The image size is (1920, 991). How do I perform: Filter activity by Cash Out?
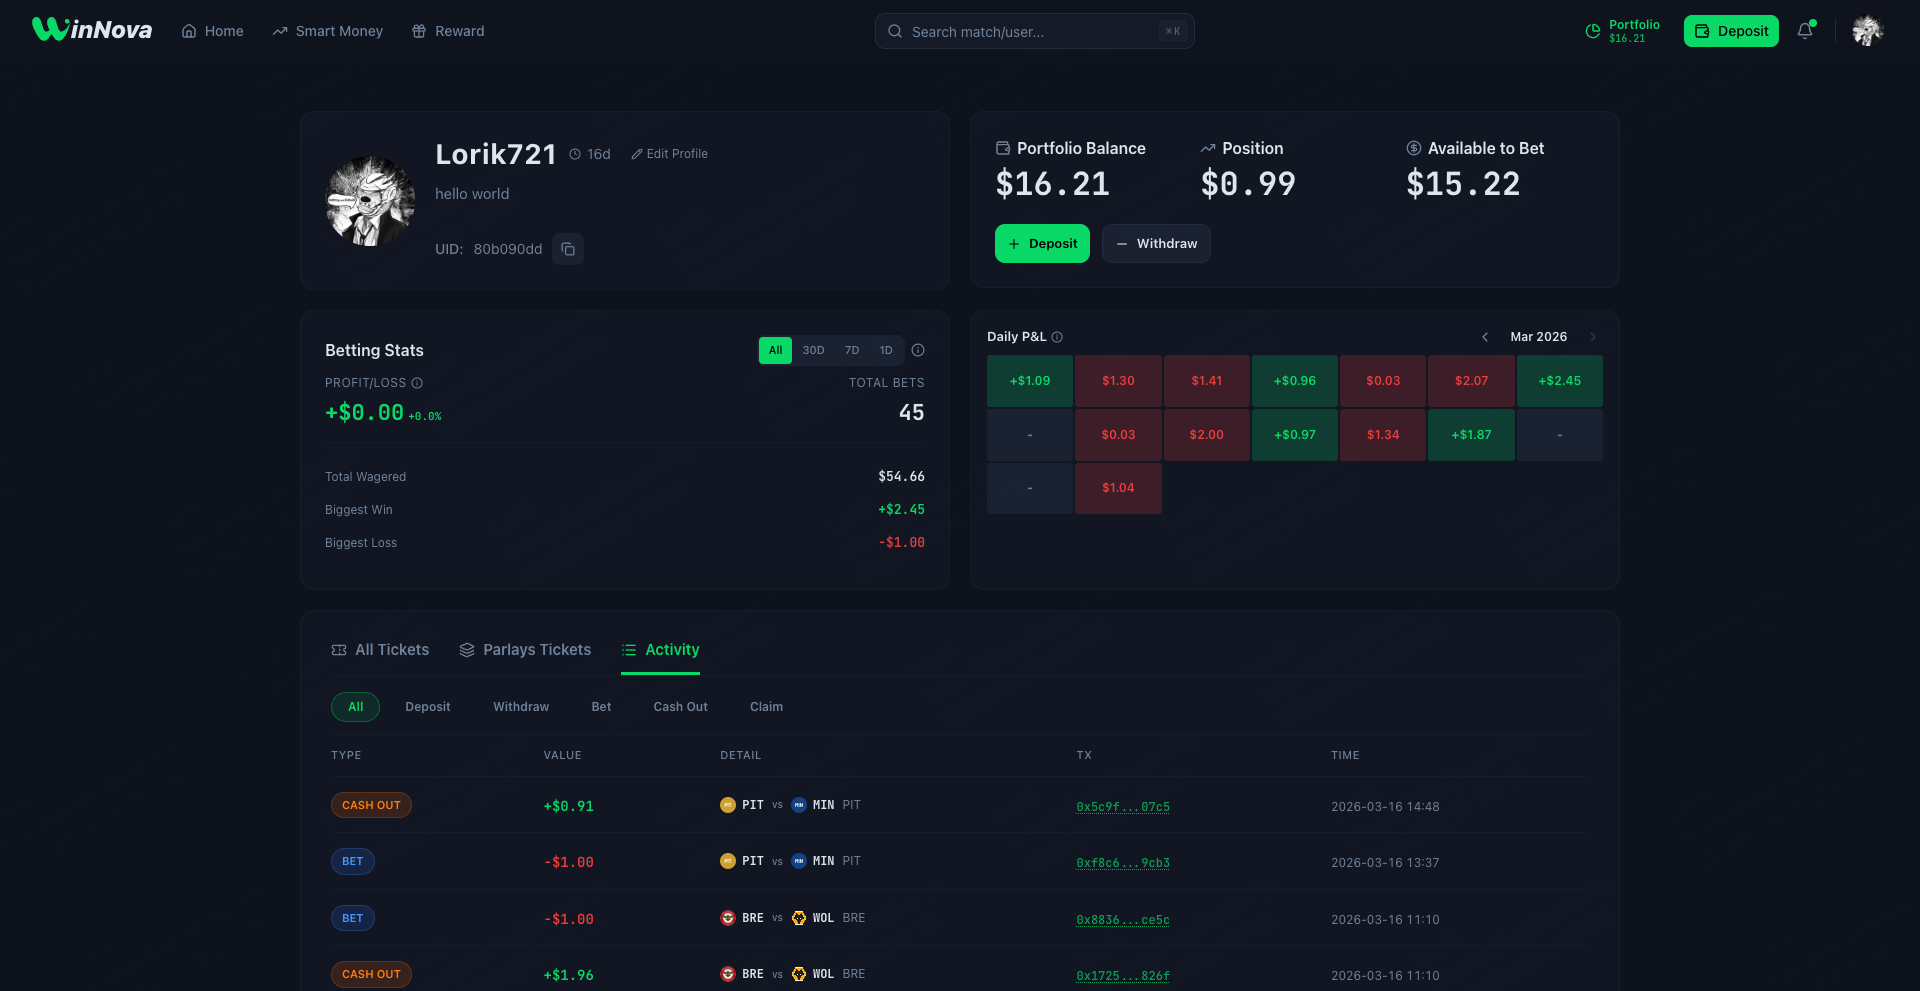point(680,707)
